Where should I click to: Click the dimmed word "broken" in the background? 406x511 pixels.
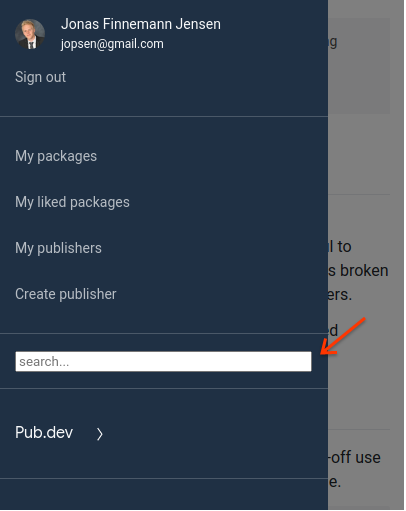point(364,270)
